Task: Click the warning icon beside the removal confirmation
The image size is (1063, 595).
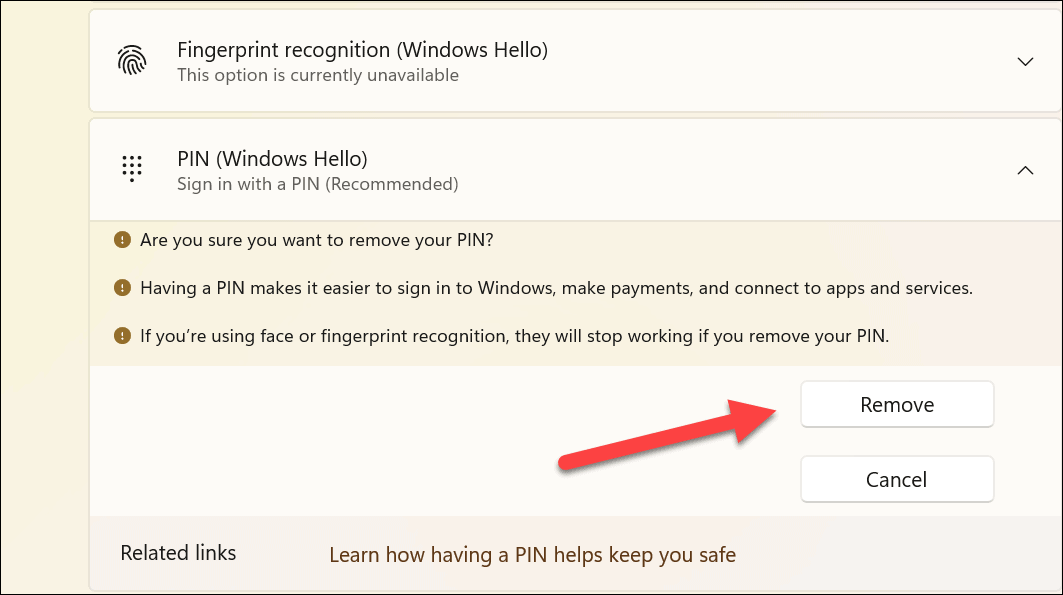Action: tap(121, 240)
